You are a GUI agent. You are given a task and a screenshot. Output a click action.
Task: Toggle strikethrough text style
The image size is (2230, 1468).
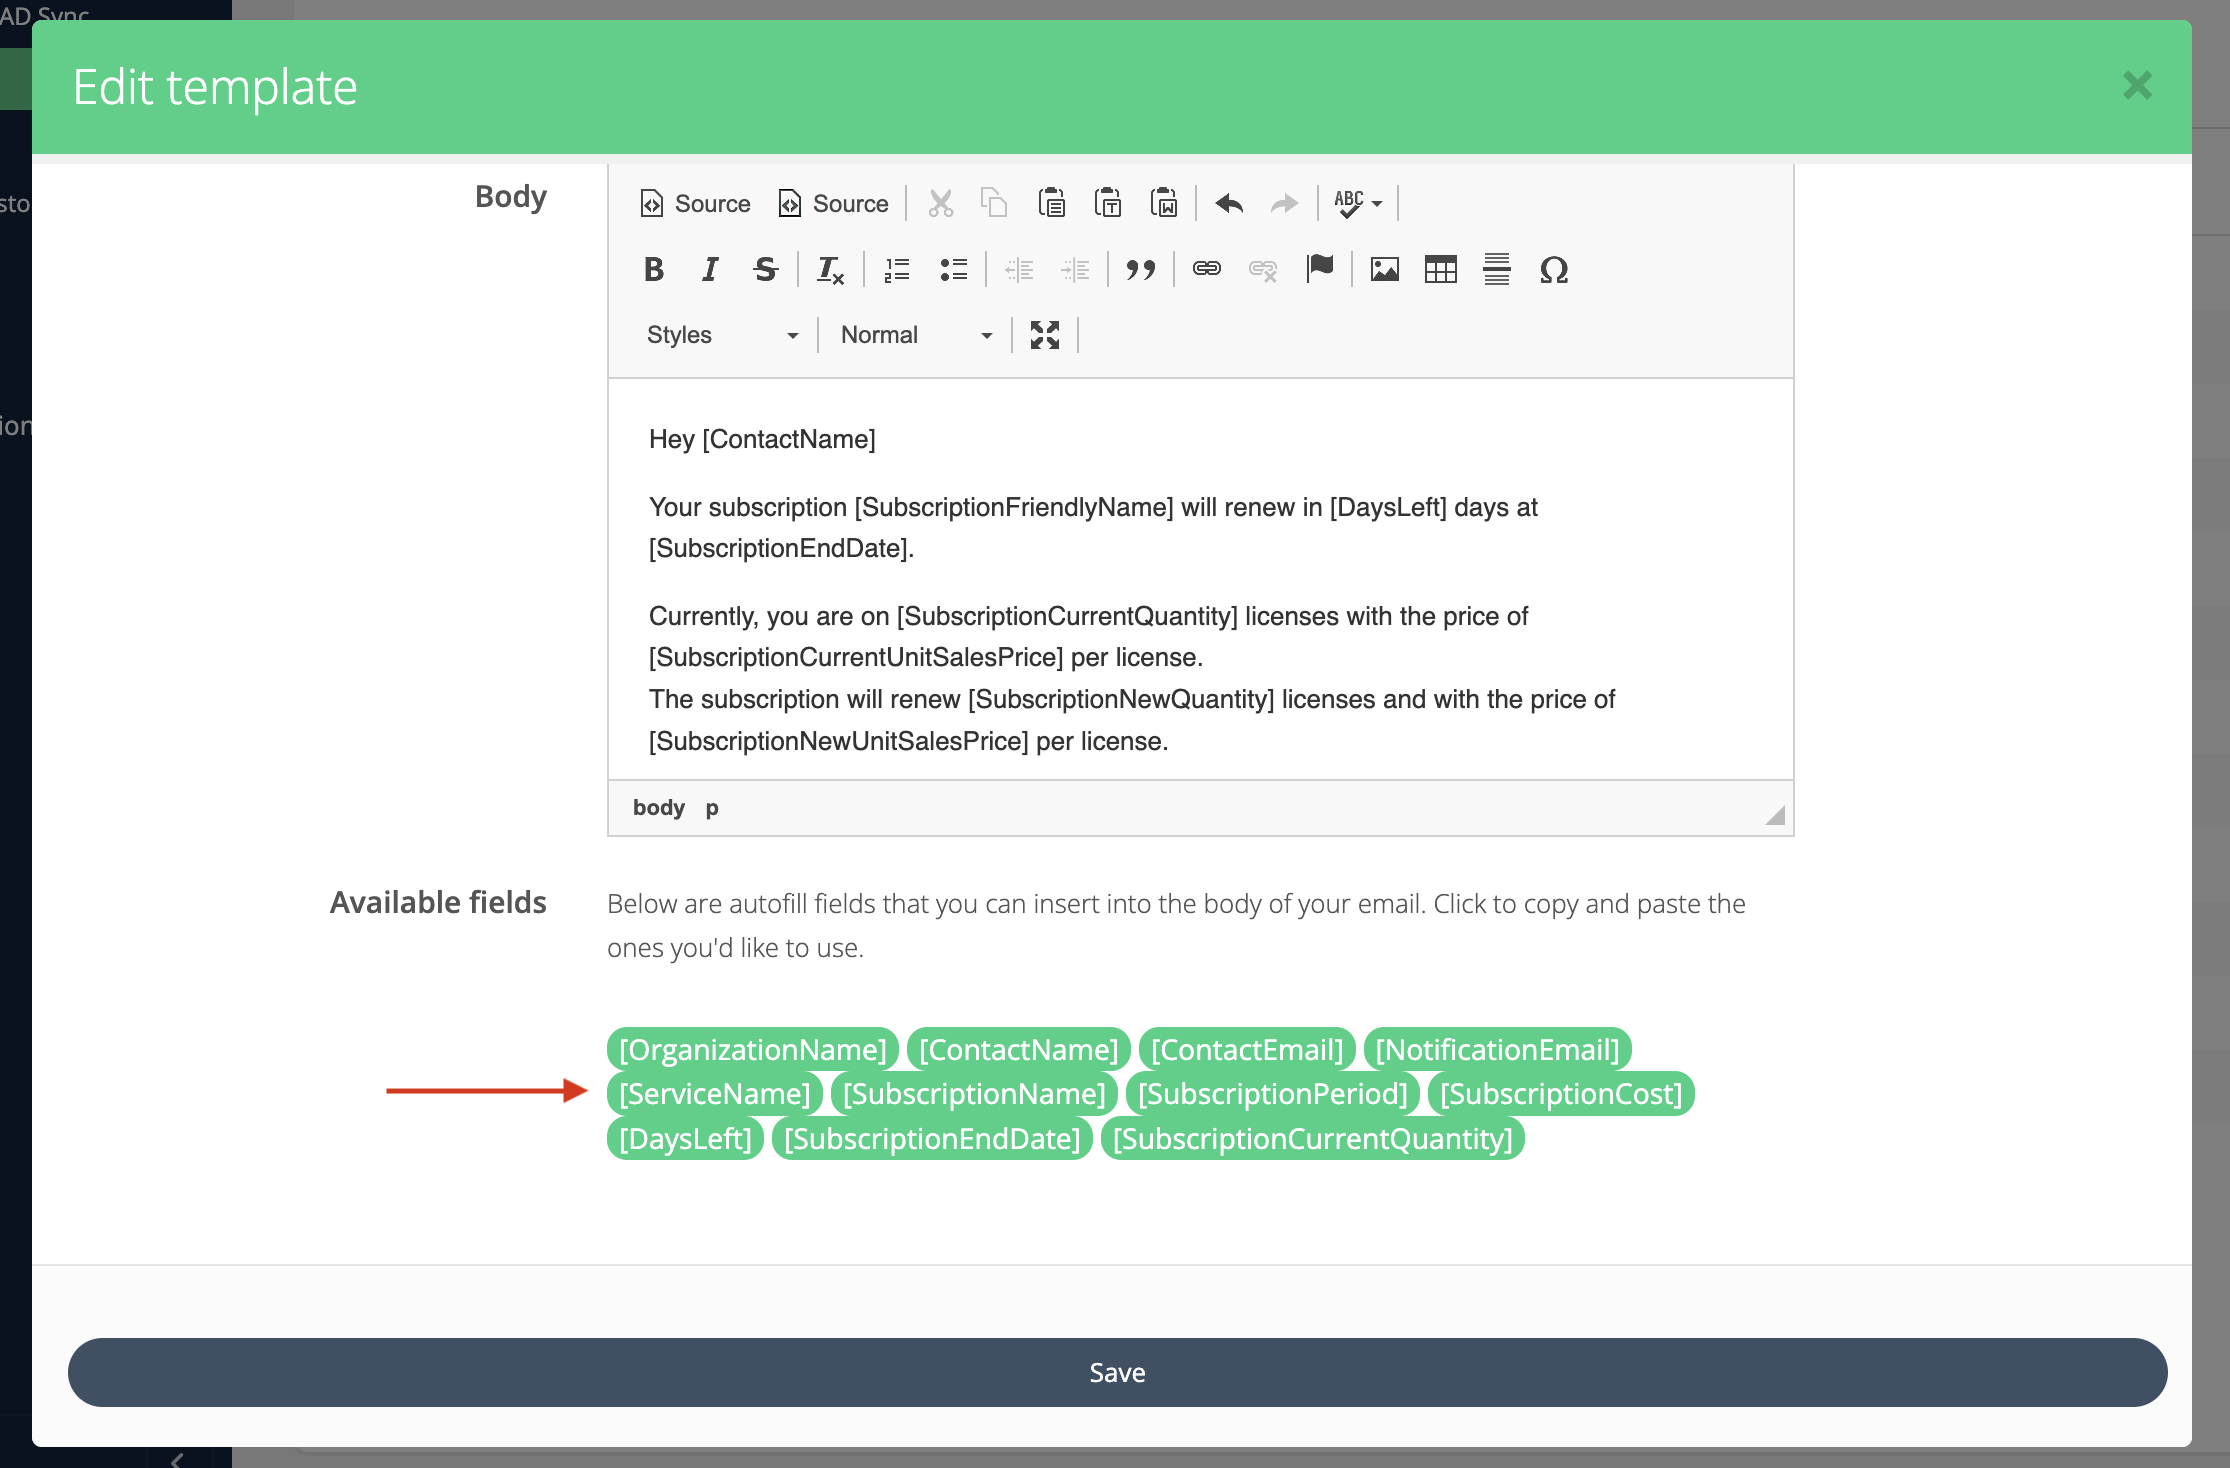pos(765,269)
